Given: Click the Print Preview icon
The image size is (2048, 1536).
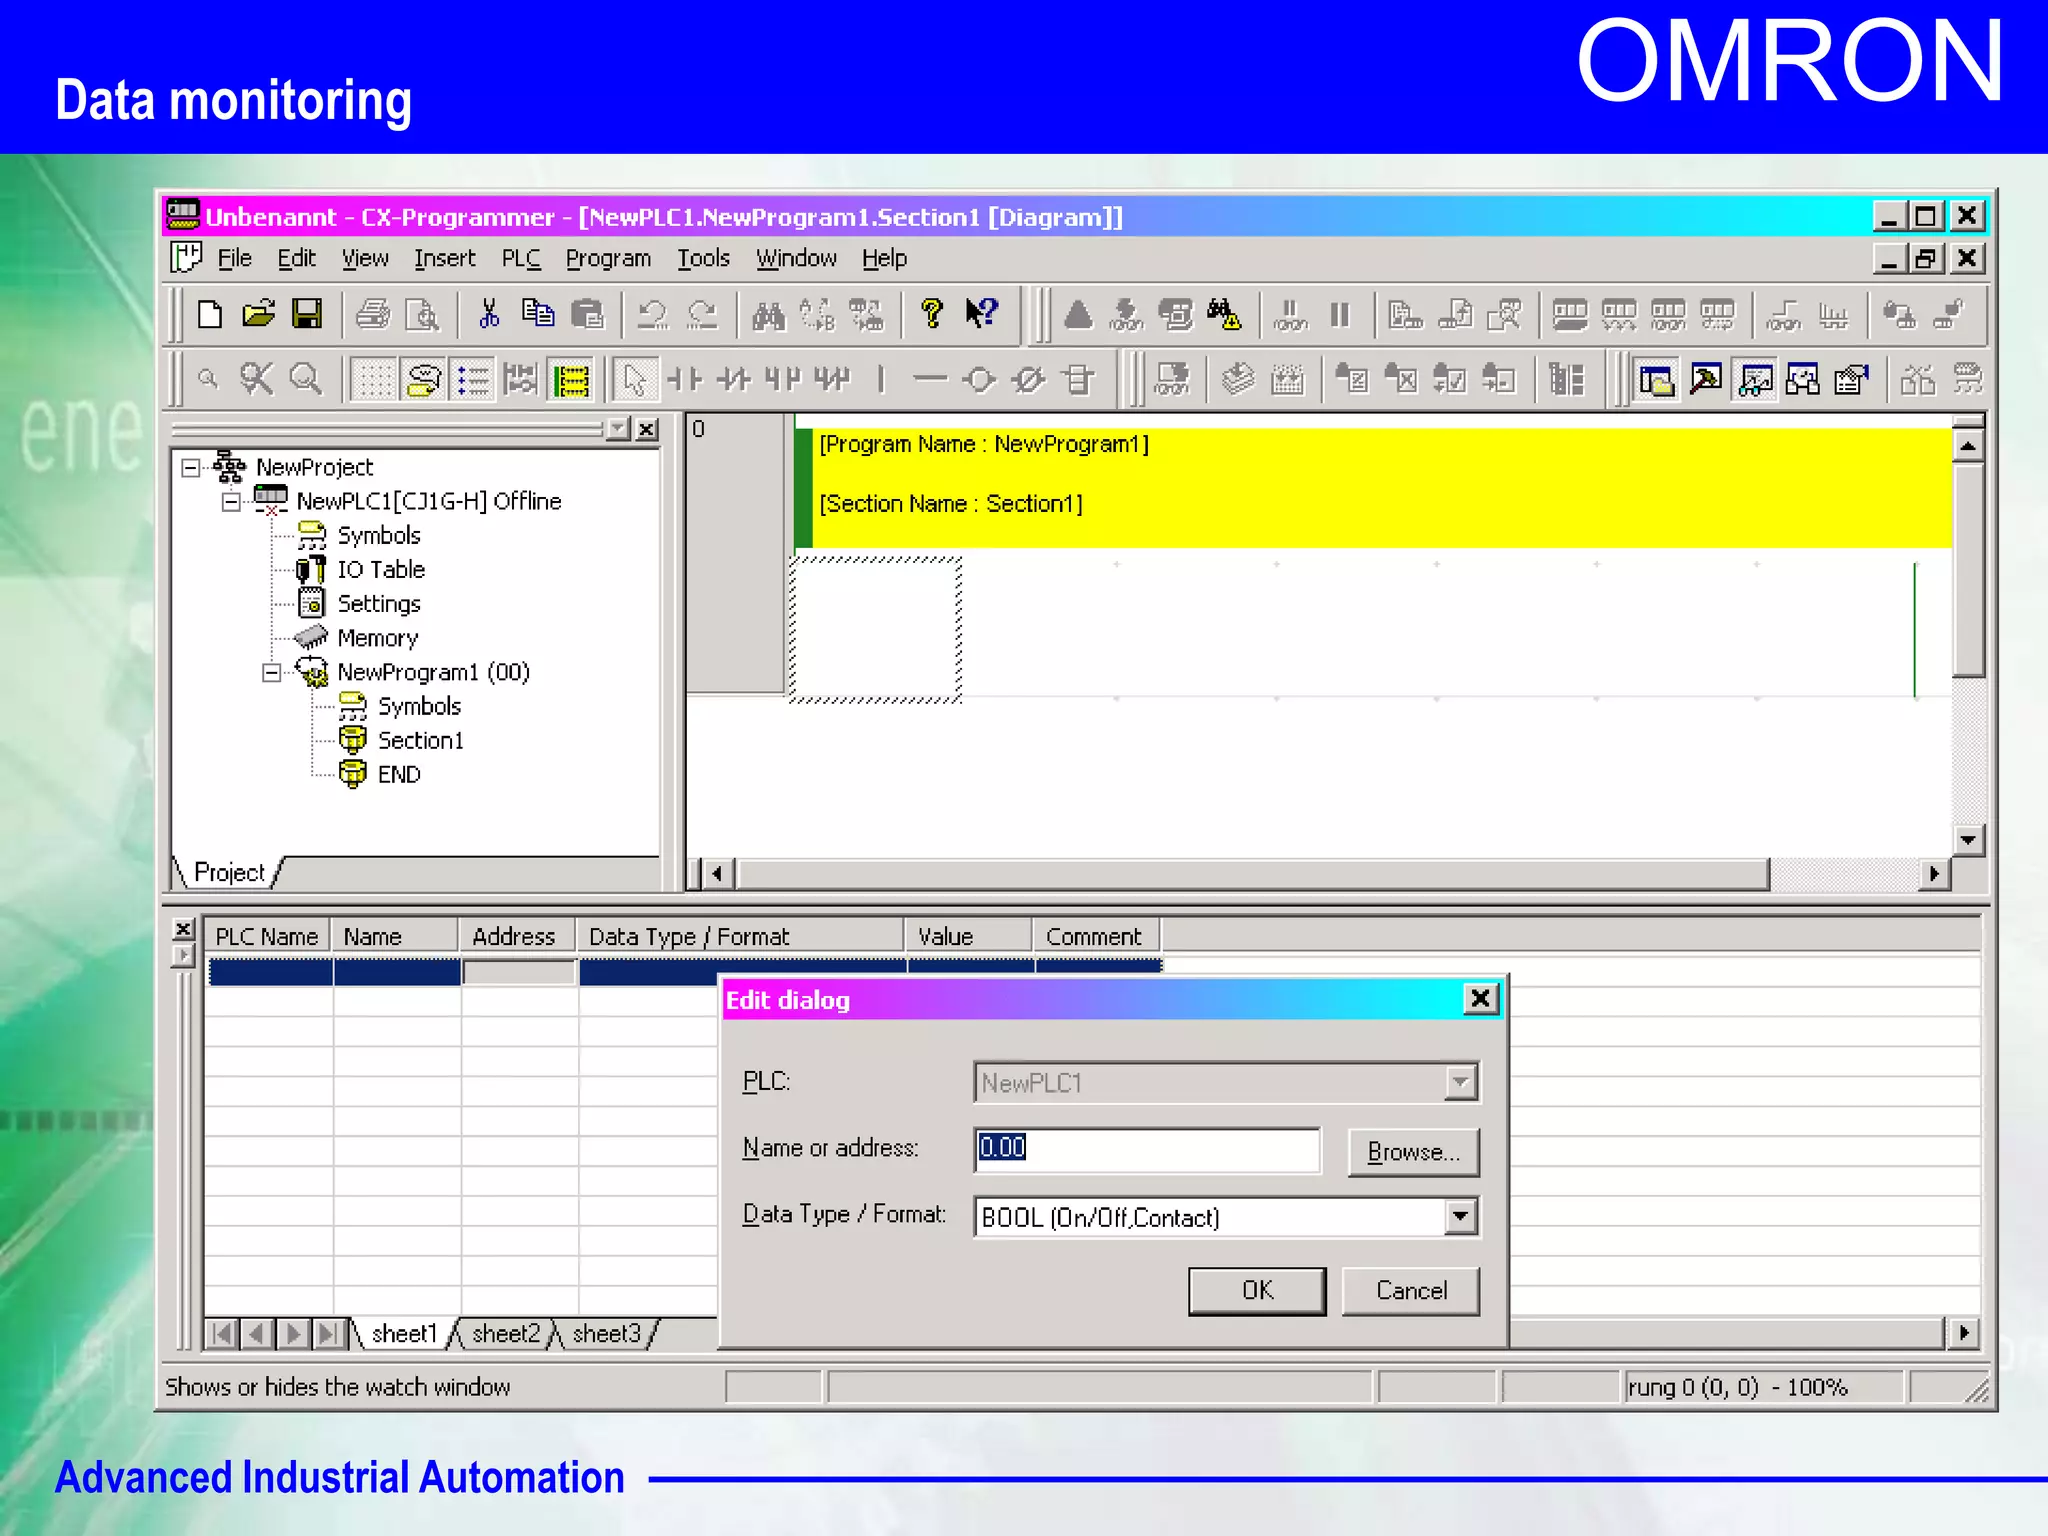Looking at the screenshot, I should [422, 314].
